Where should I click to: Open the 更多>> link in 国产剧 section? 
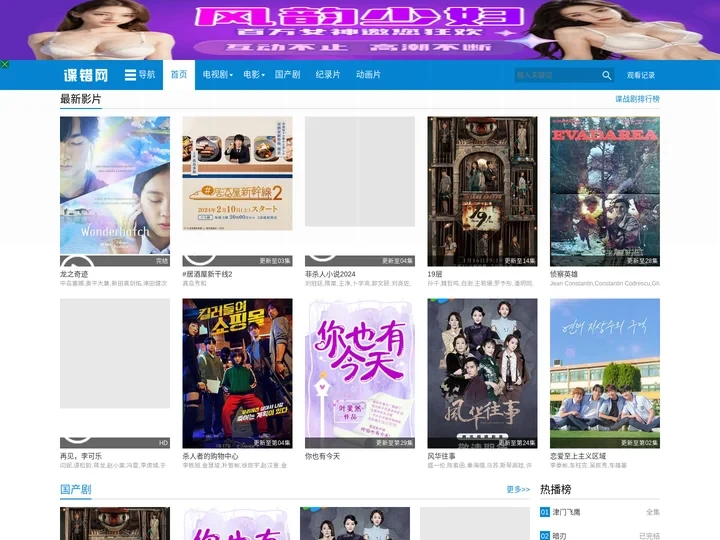[x=518, y=489]
